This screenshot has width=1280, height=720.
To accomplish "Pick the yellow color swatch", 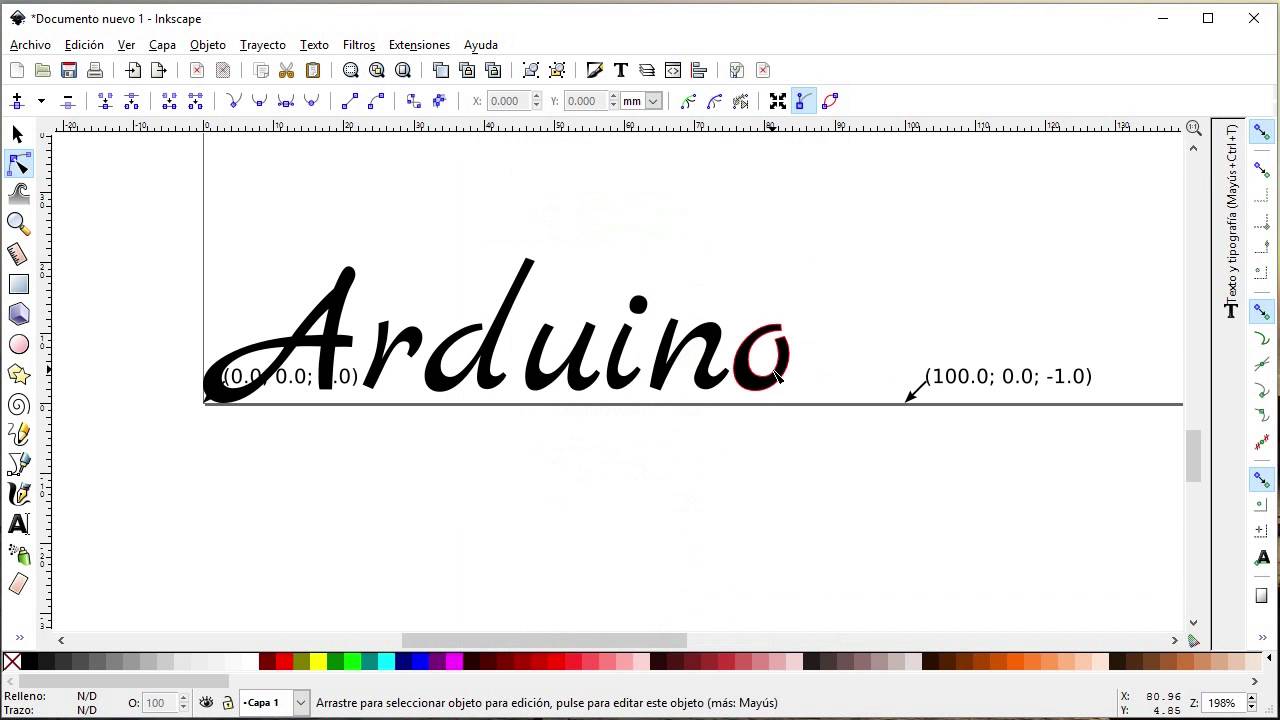I will point(318,661).
